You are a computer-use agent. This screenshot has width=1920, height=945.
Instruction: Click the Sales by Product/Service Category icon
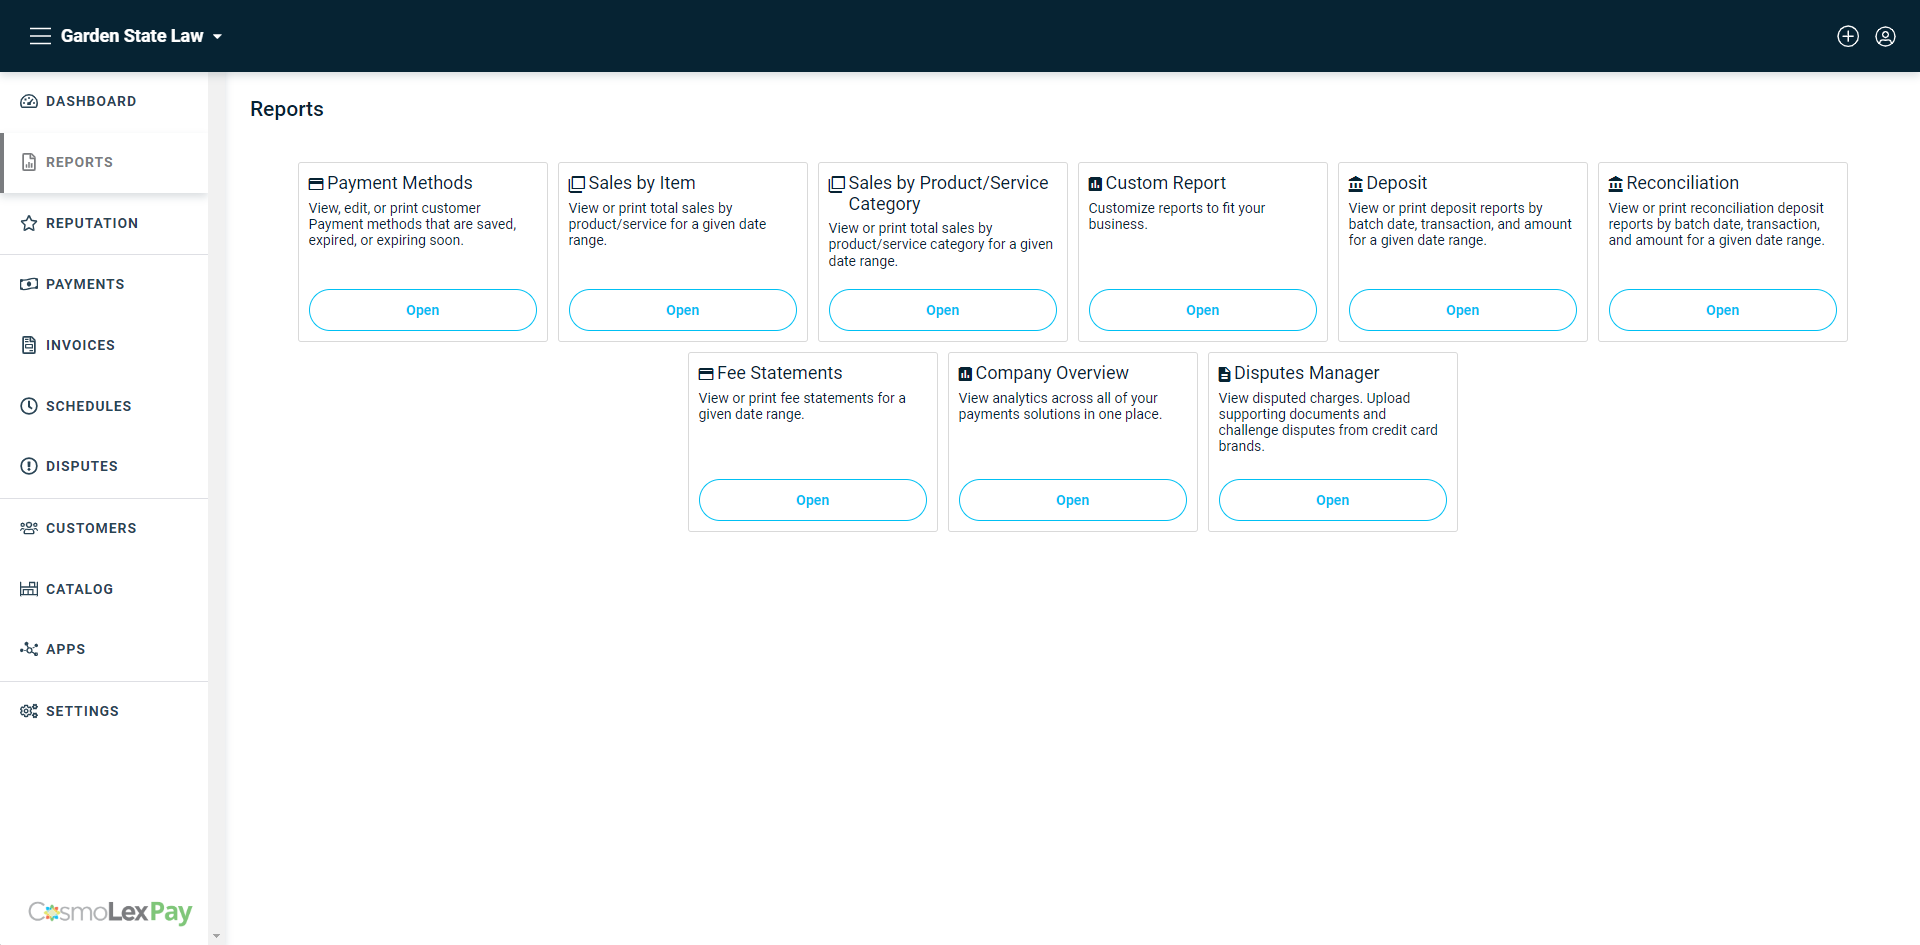click(x=837, y=184)
